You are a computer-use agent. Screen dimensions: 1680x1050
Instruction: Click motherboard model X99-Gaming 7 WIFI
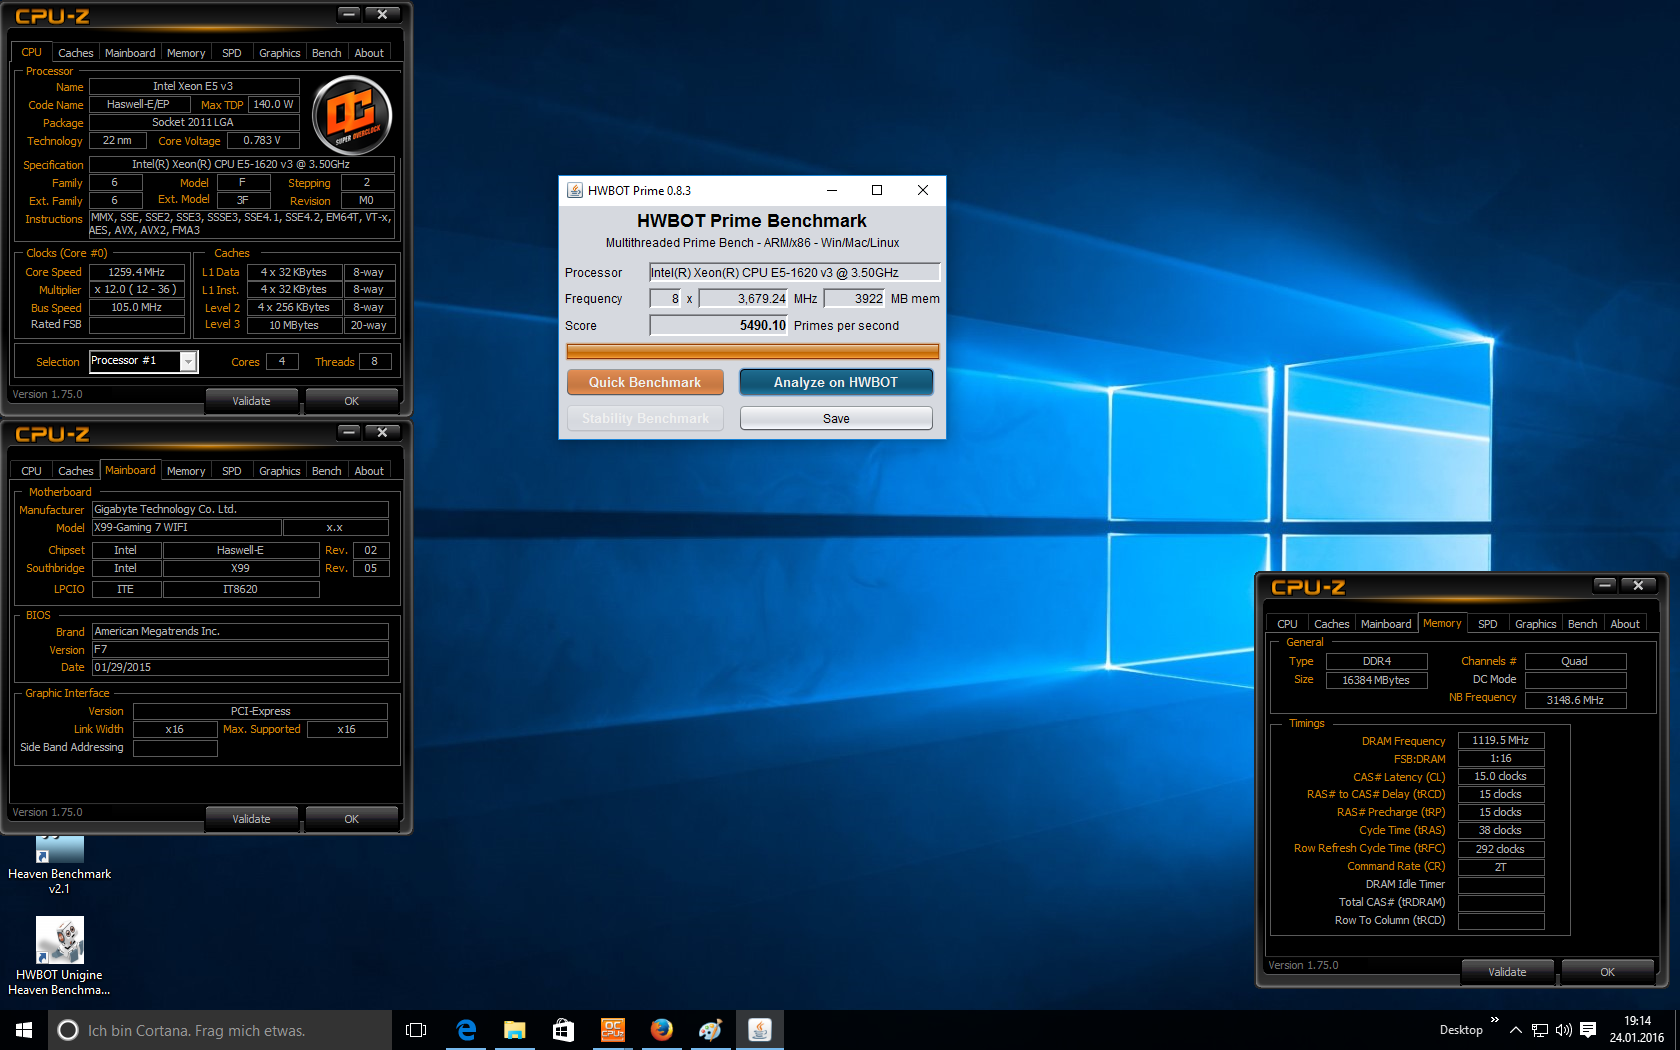[186, 528]
